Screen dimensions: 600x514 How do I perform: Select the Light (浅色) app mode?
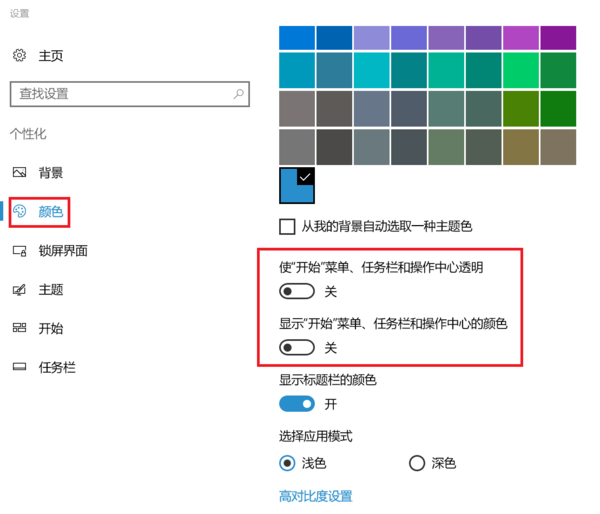pos(288,463)
